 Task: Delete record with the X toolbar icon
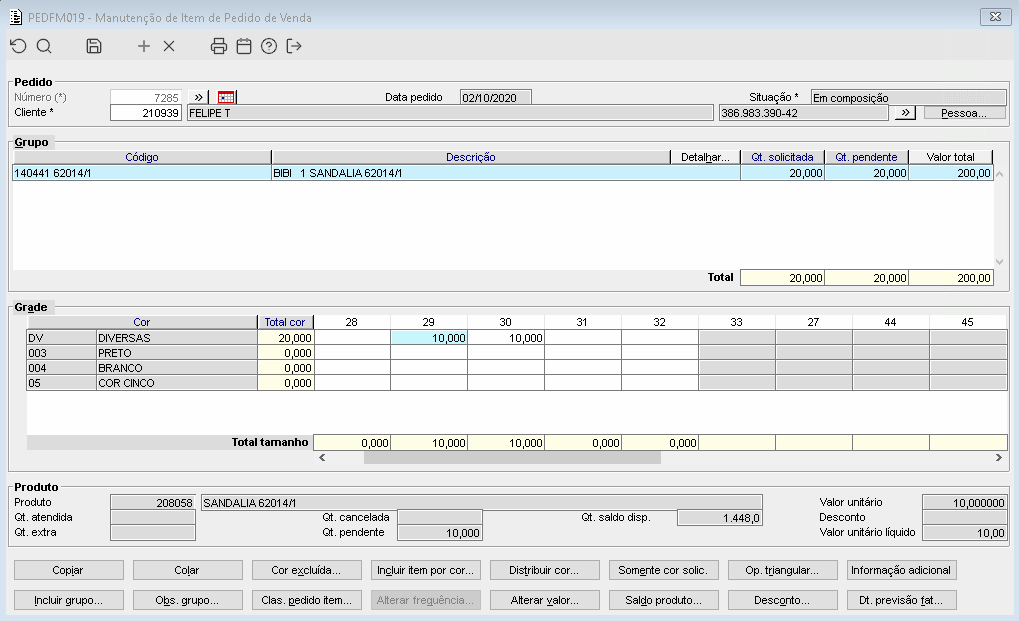click(x=169, y=46)
